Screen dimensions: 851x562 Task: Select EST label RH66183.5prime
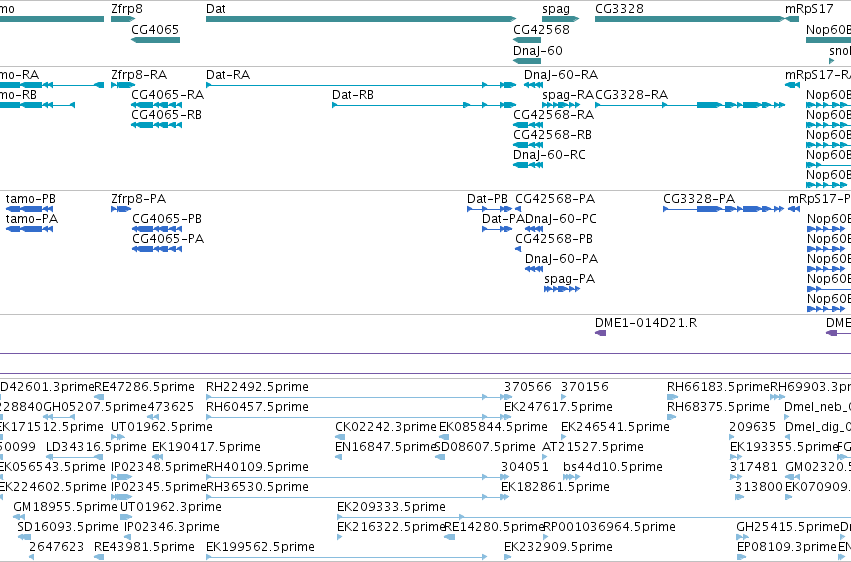[x=719, y=387]
